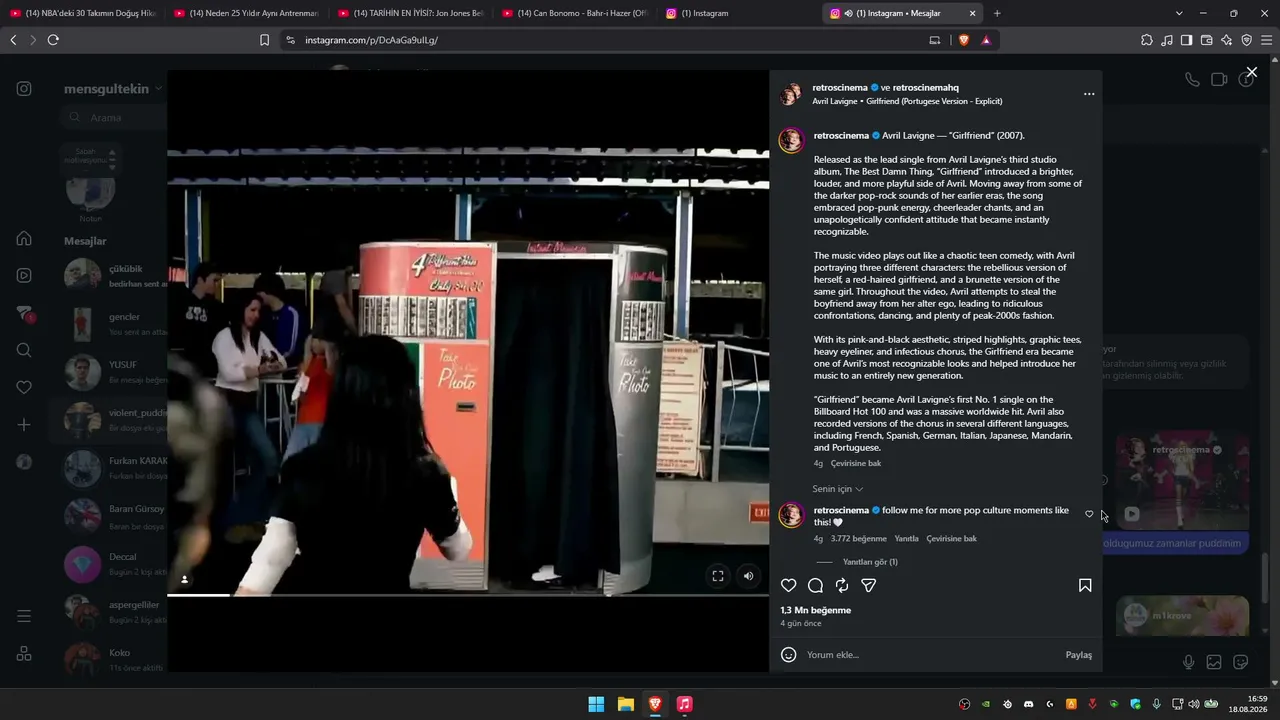Open retroscinemahq profile from post header
1280x720 pixels.
(x=926, y=88)
